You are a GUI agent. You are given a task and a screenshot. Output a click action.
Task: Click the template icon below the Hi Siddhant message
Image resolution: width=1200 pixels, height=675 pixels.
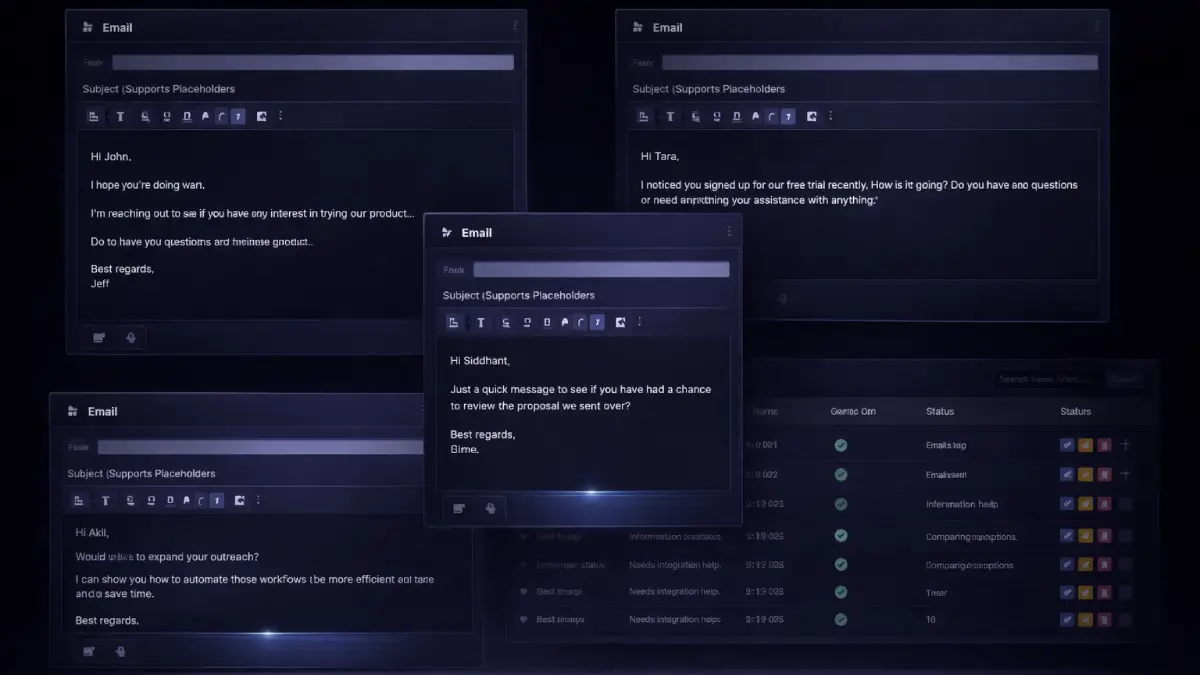click(459, 508)
